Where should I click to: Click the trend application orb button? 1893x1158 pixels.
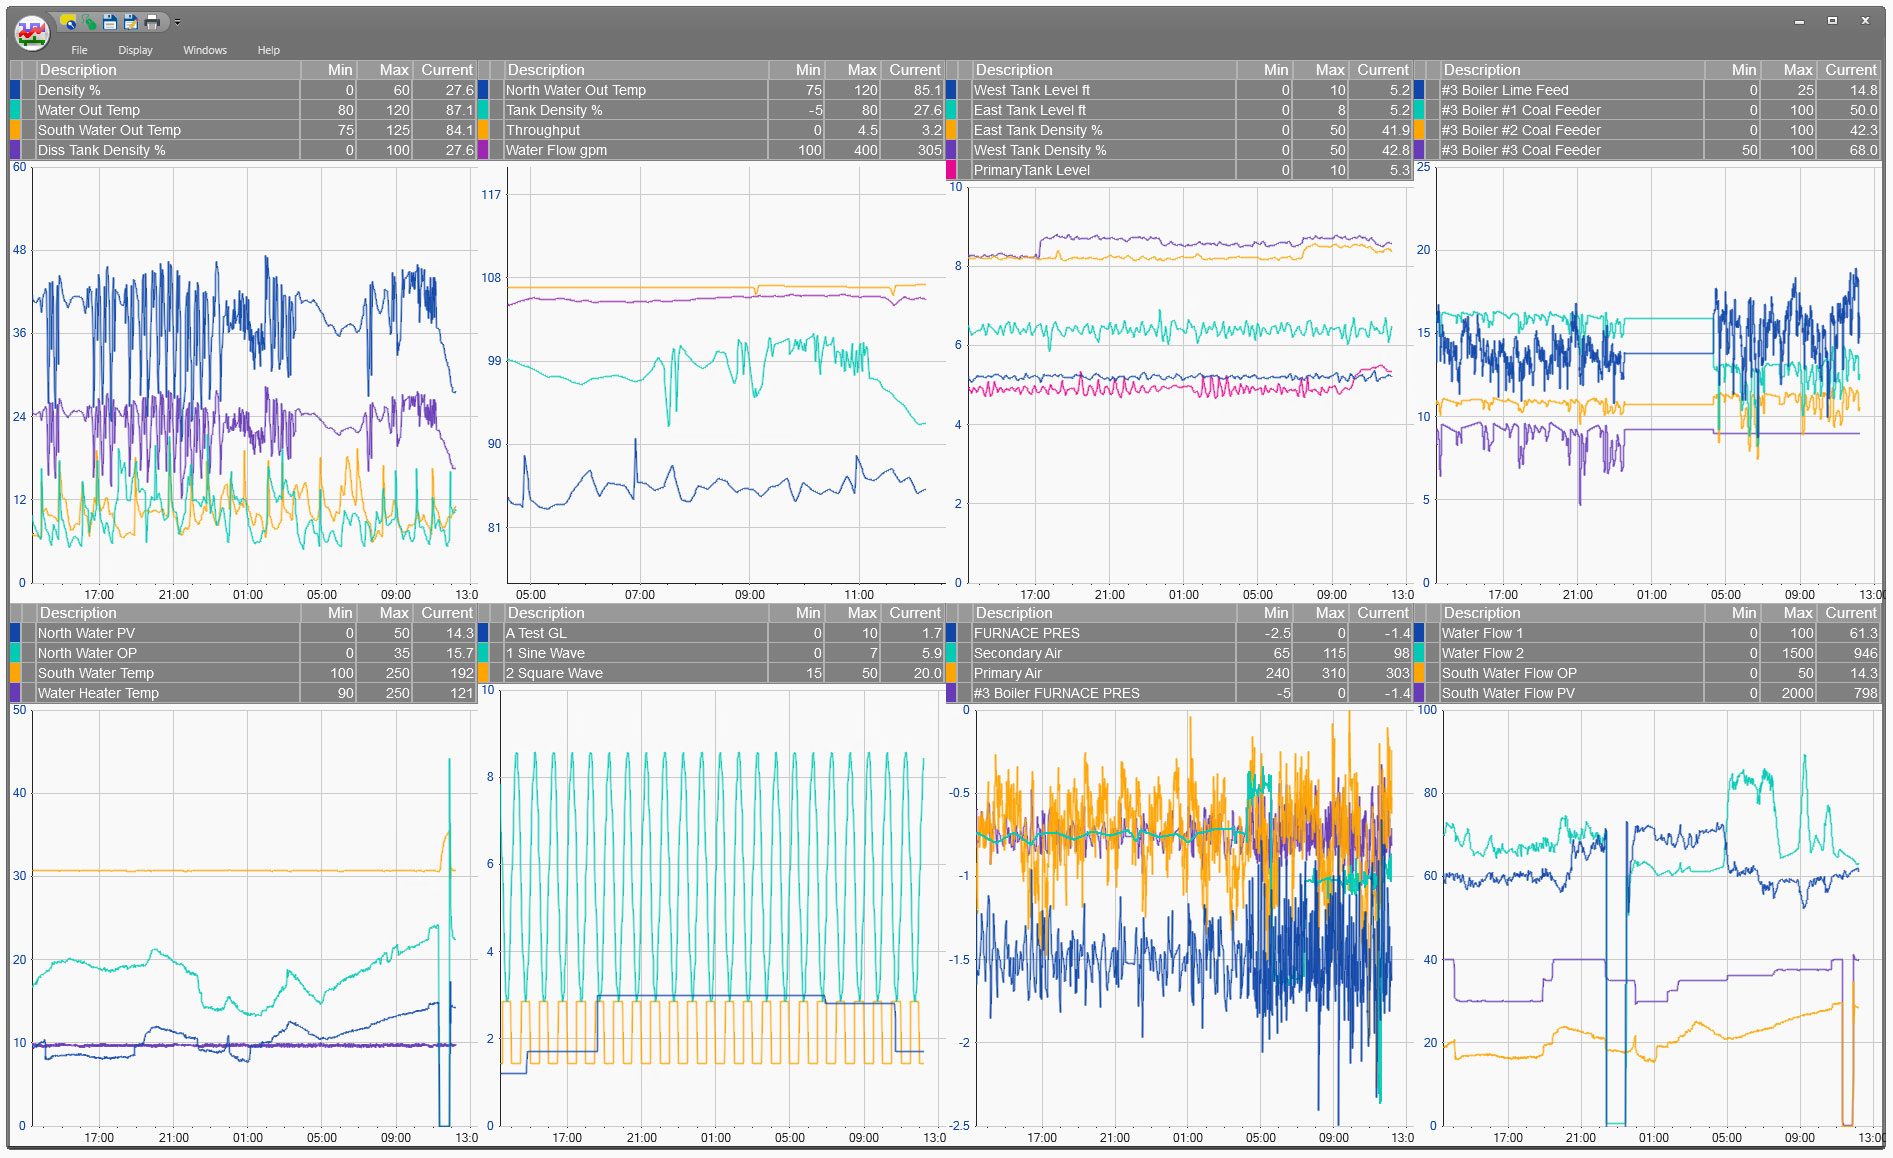(x=32, y=32)
